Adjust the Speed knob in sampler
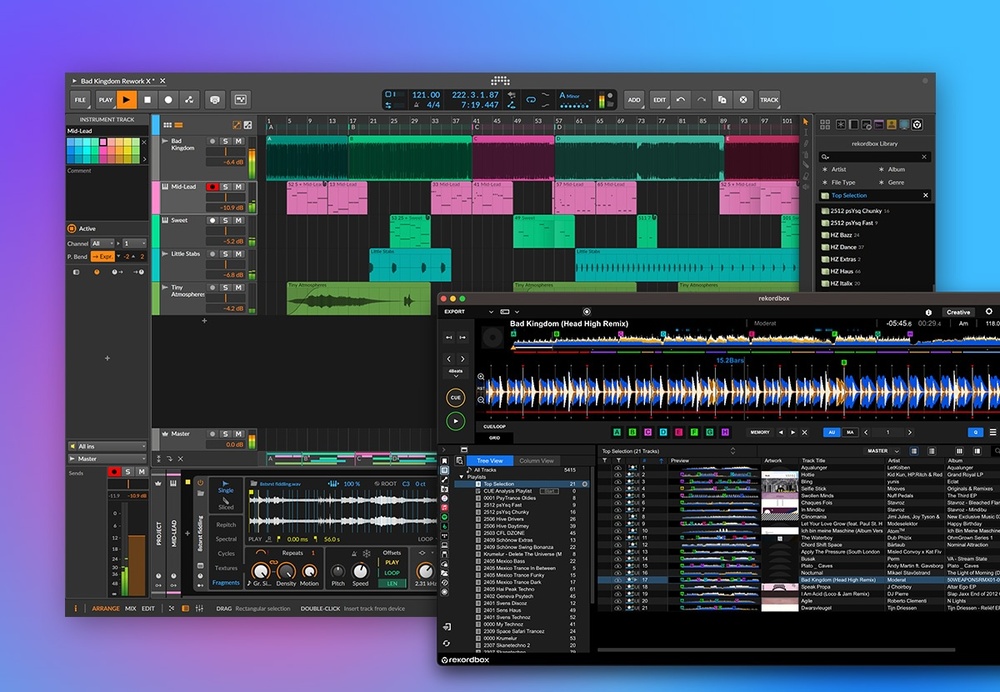Viewport: 1000px width, 692px height. [x=360, y=571]
